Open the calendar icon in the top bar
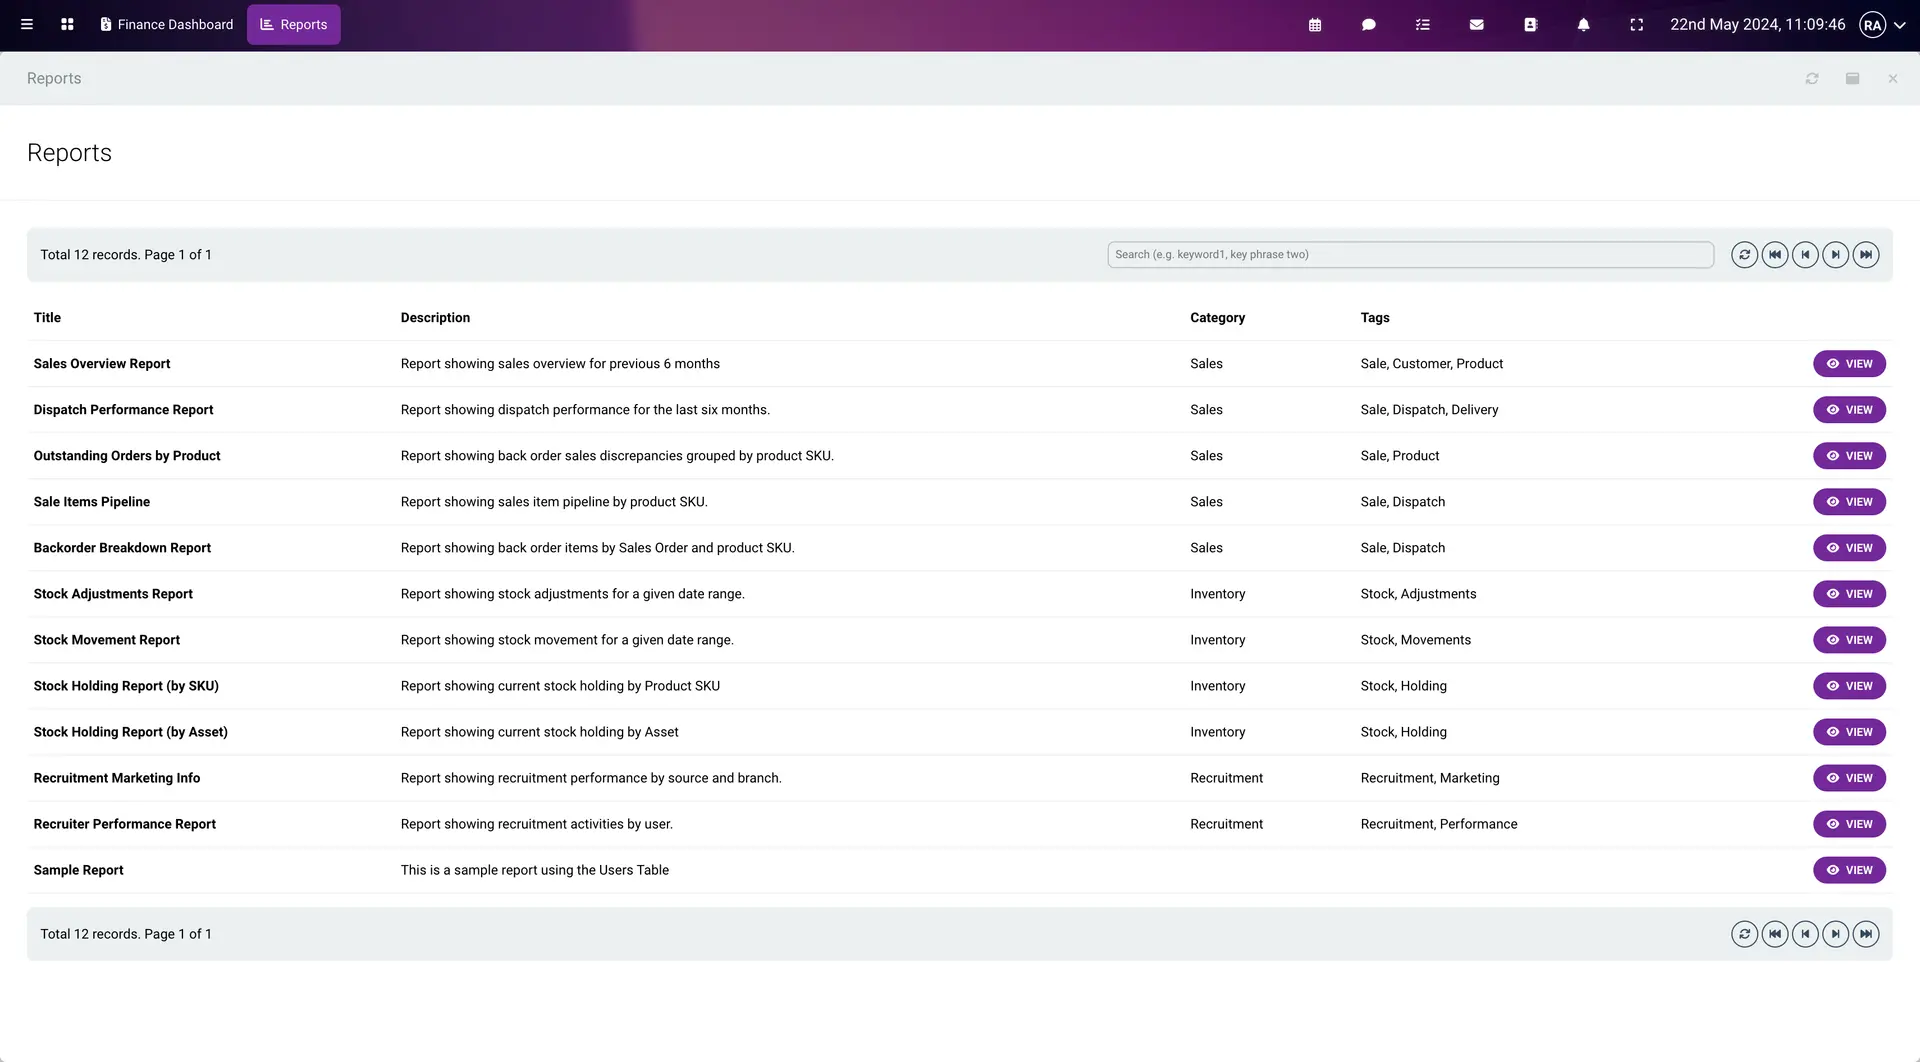Viewport: 1920px width, 1062px height. pyautogui.click(x=1315, y=25)
